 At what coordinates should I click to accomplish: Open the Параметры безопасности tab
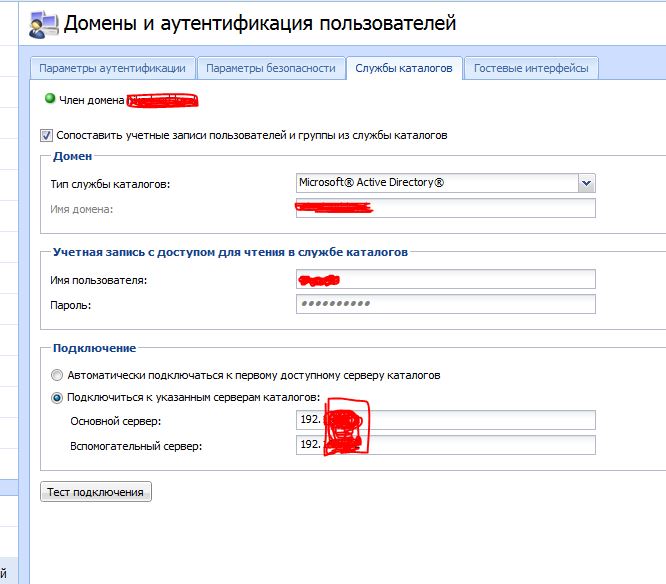[x=271, y=68]
